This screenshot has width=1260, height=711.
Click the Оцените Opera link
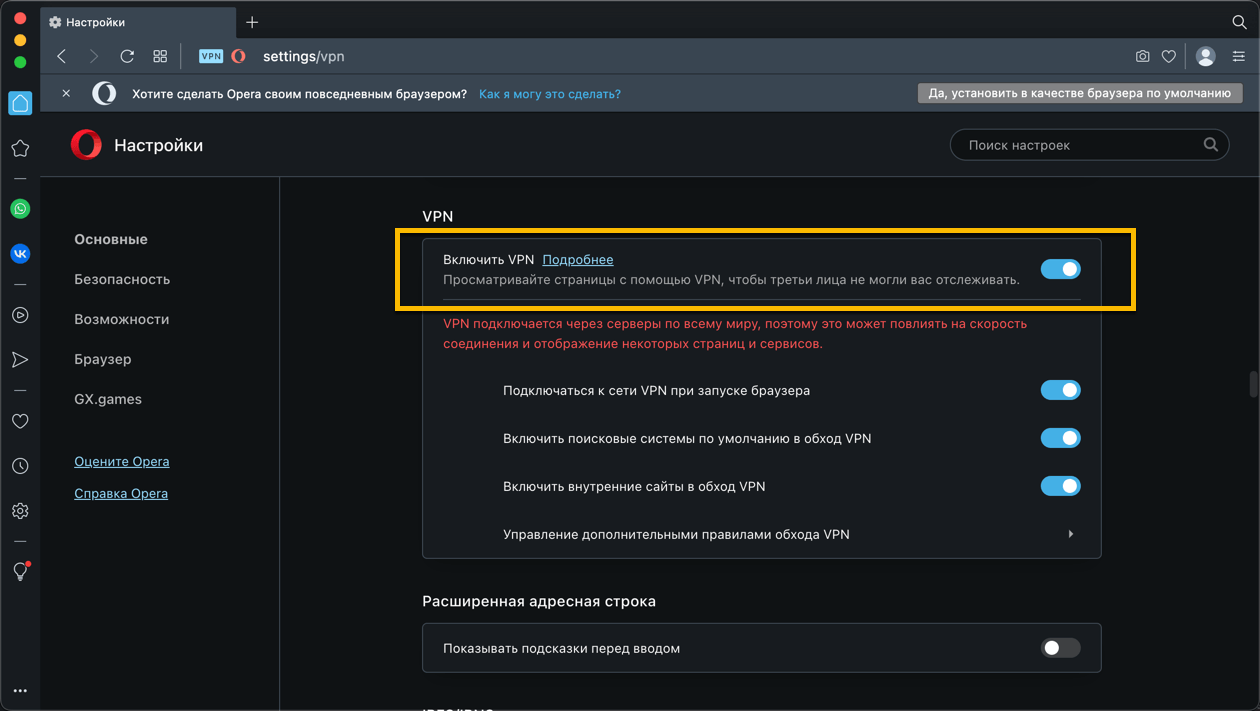click(x=122, y=461)
